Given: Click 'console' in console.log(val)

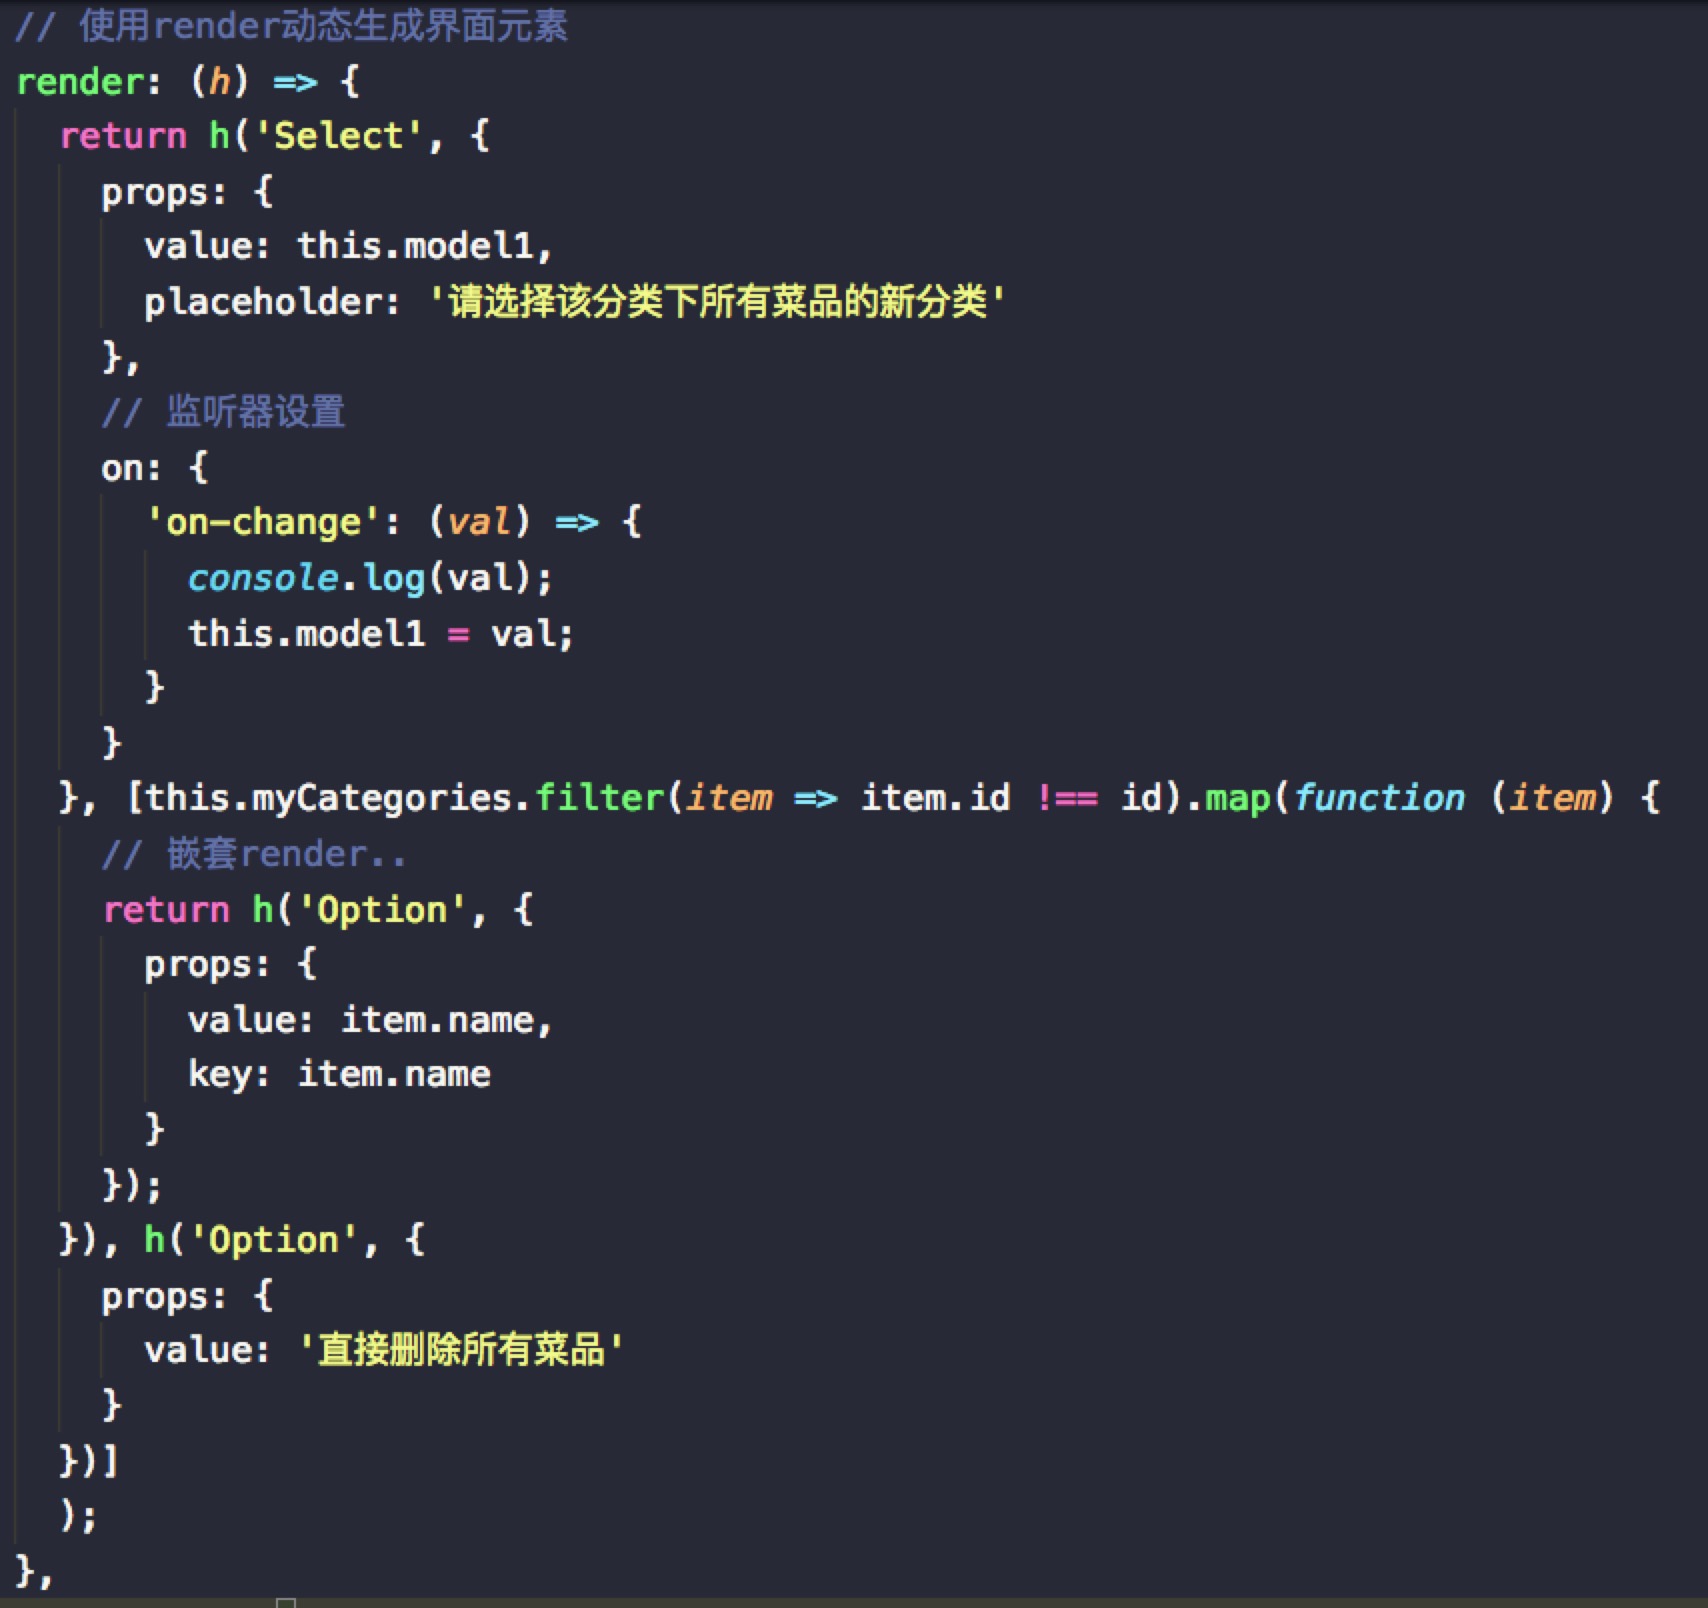Looking at the screenshot, I should (x=264, y=578).
